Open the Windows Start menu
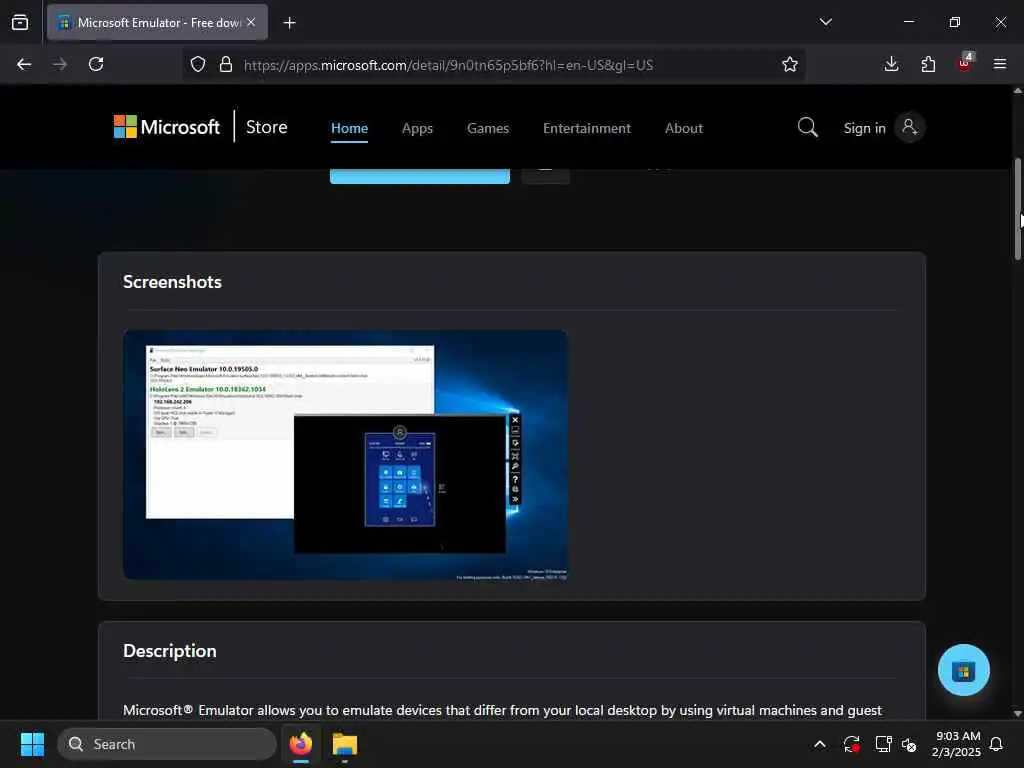 point(32,744)
